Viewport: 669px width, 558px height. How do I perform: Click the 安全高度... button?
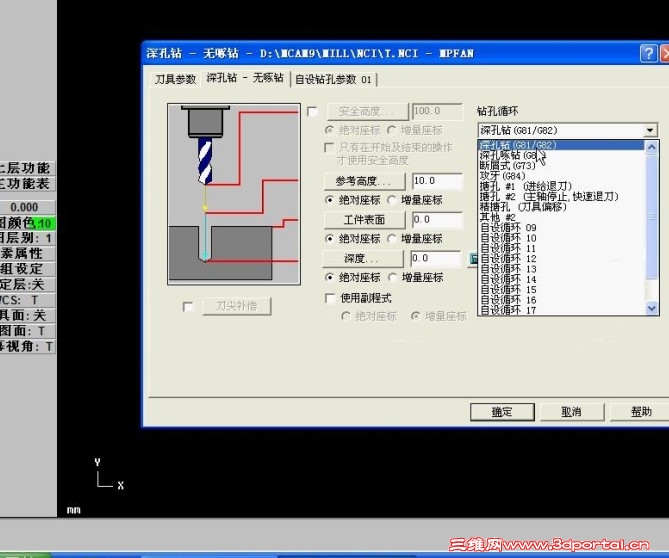[367, 112]
